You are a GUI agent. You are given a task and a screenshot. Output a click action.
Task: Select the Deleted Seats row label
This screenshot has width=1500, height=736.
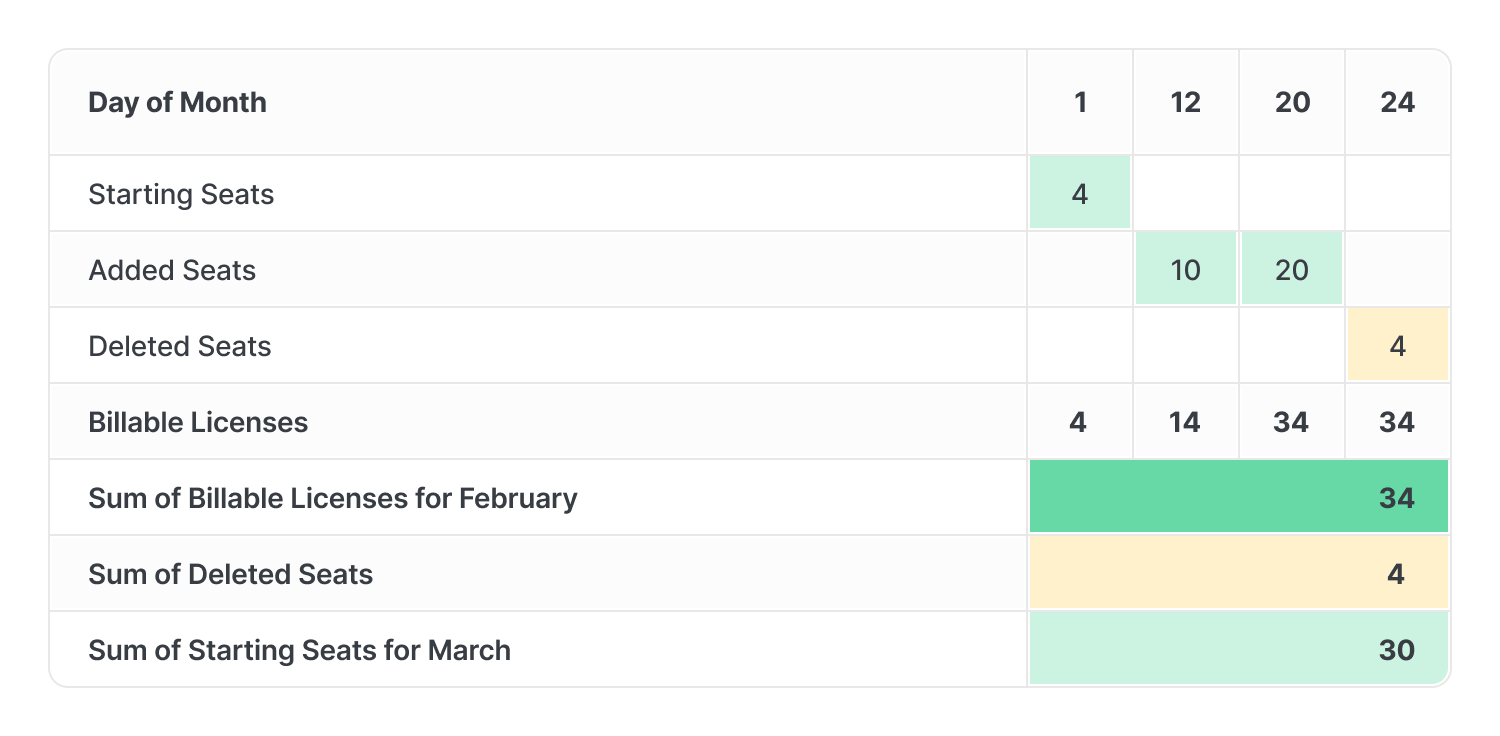click(180, 346)
